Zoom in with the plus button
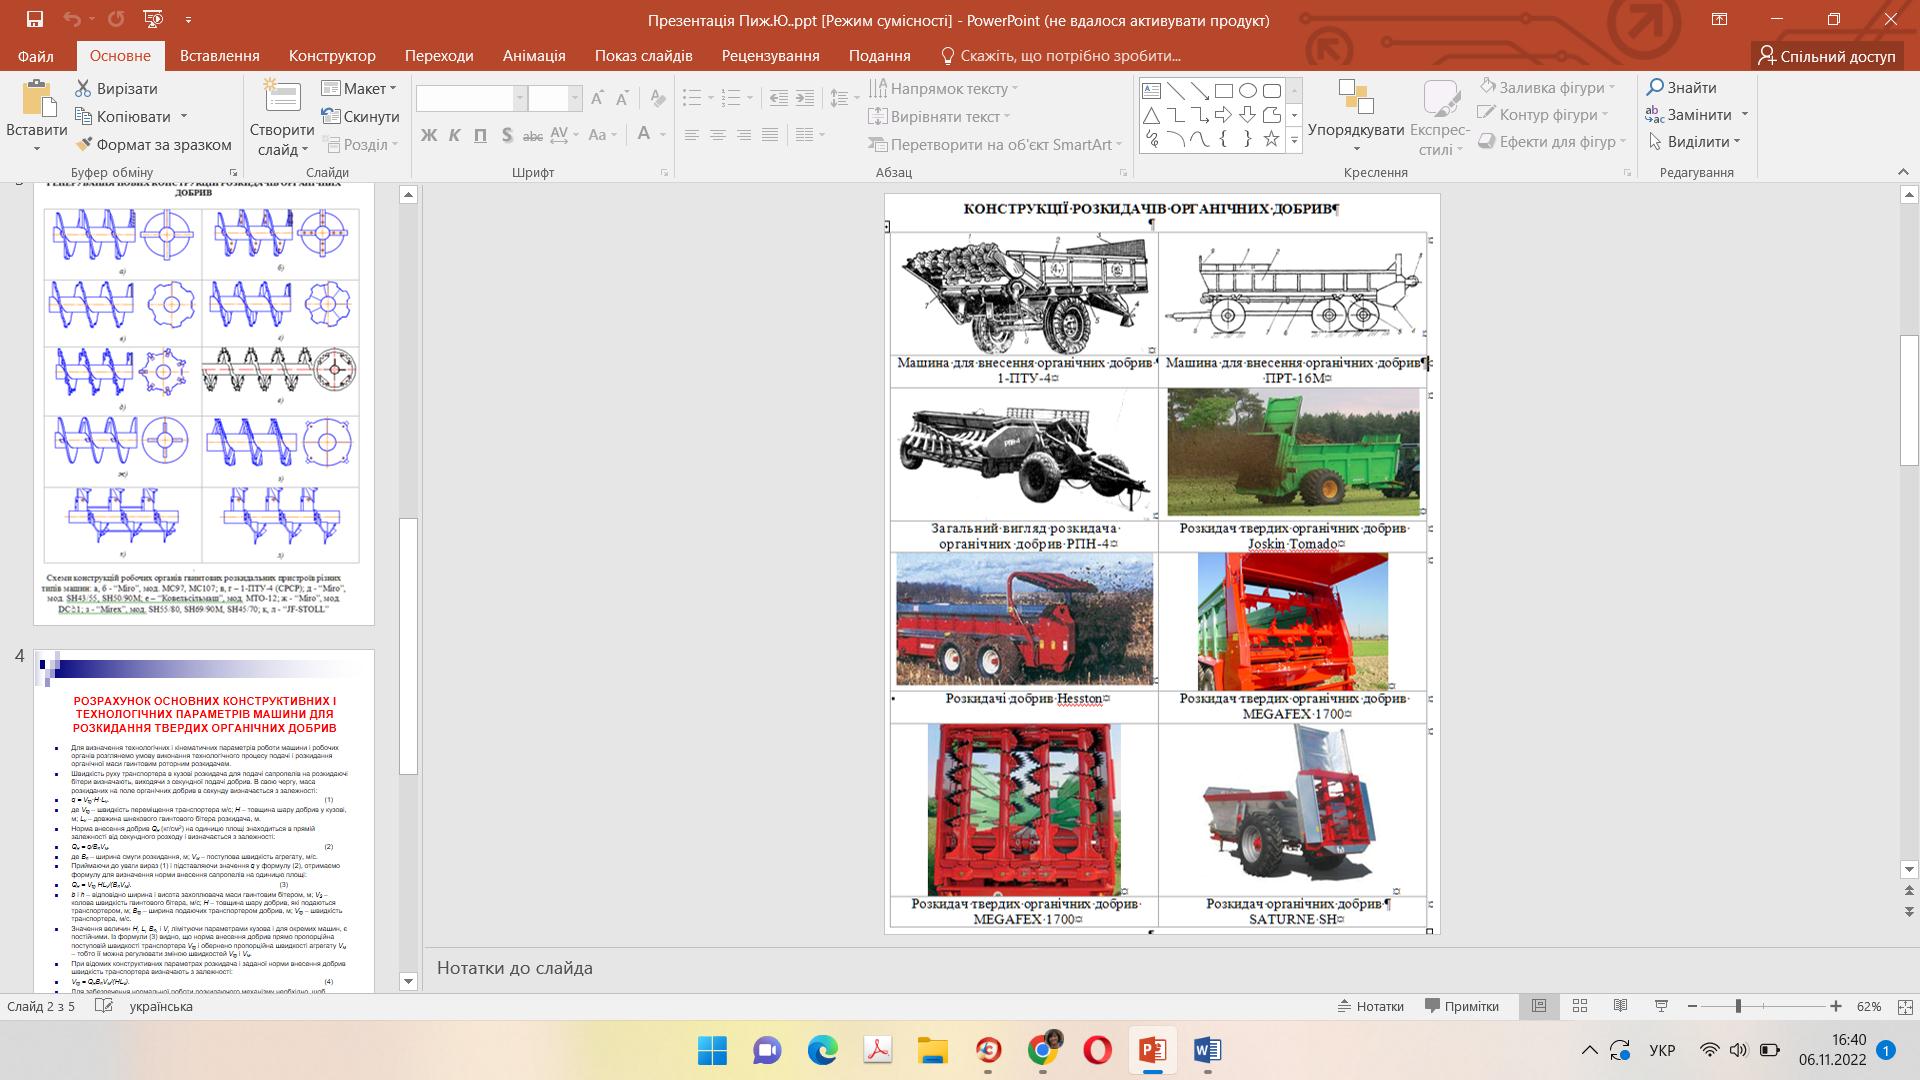The image size is (1920, 1080). 1836,1006
